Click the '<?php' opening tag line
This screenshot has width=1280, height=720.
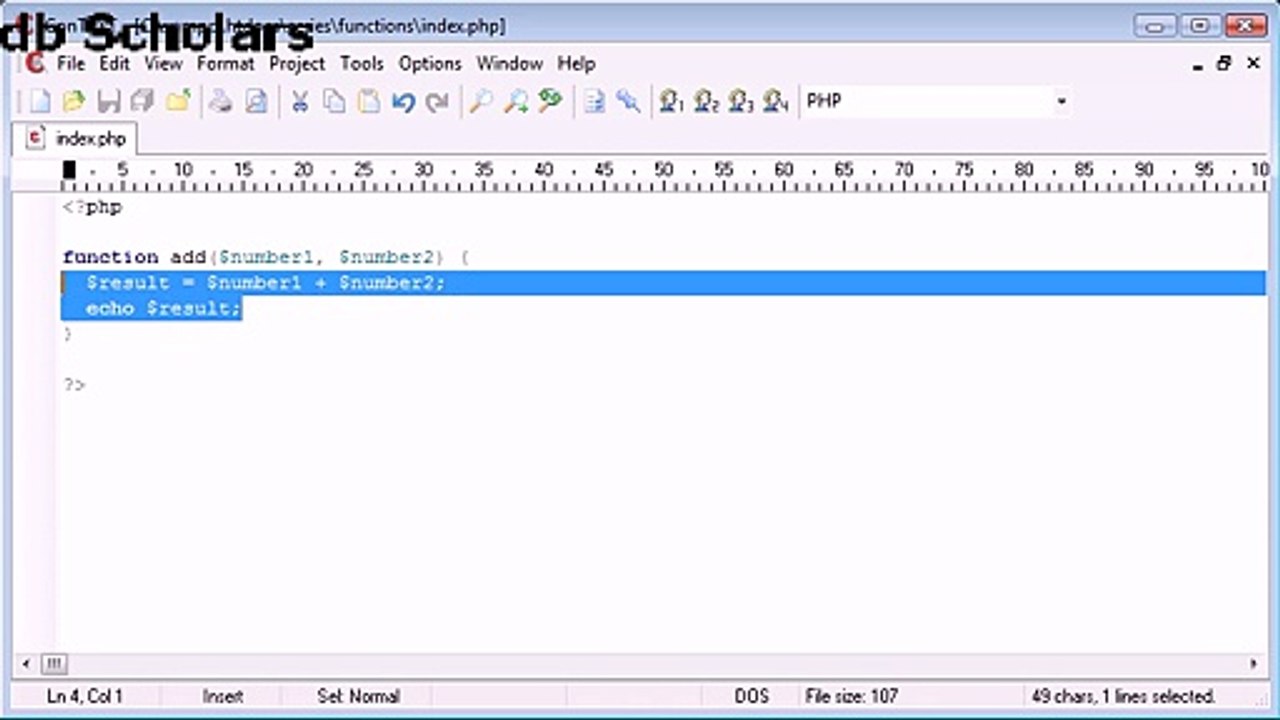[92, 207]
